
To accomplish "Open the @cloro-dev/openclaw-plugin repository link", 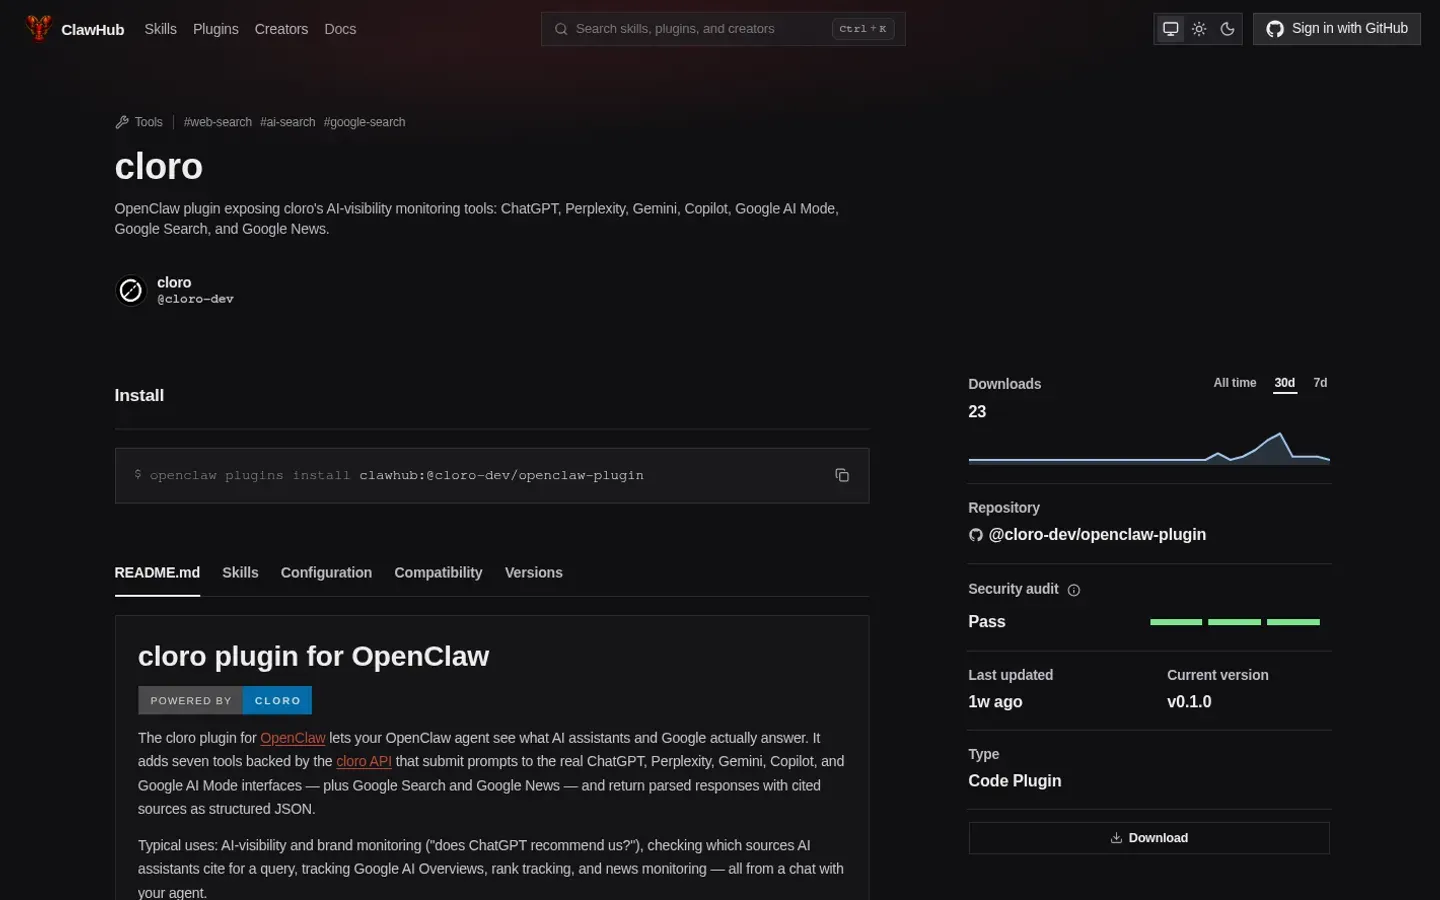I will (x=1097, y=534).
